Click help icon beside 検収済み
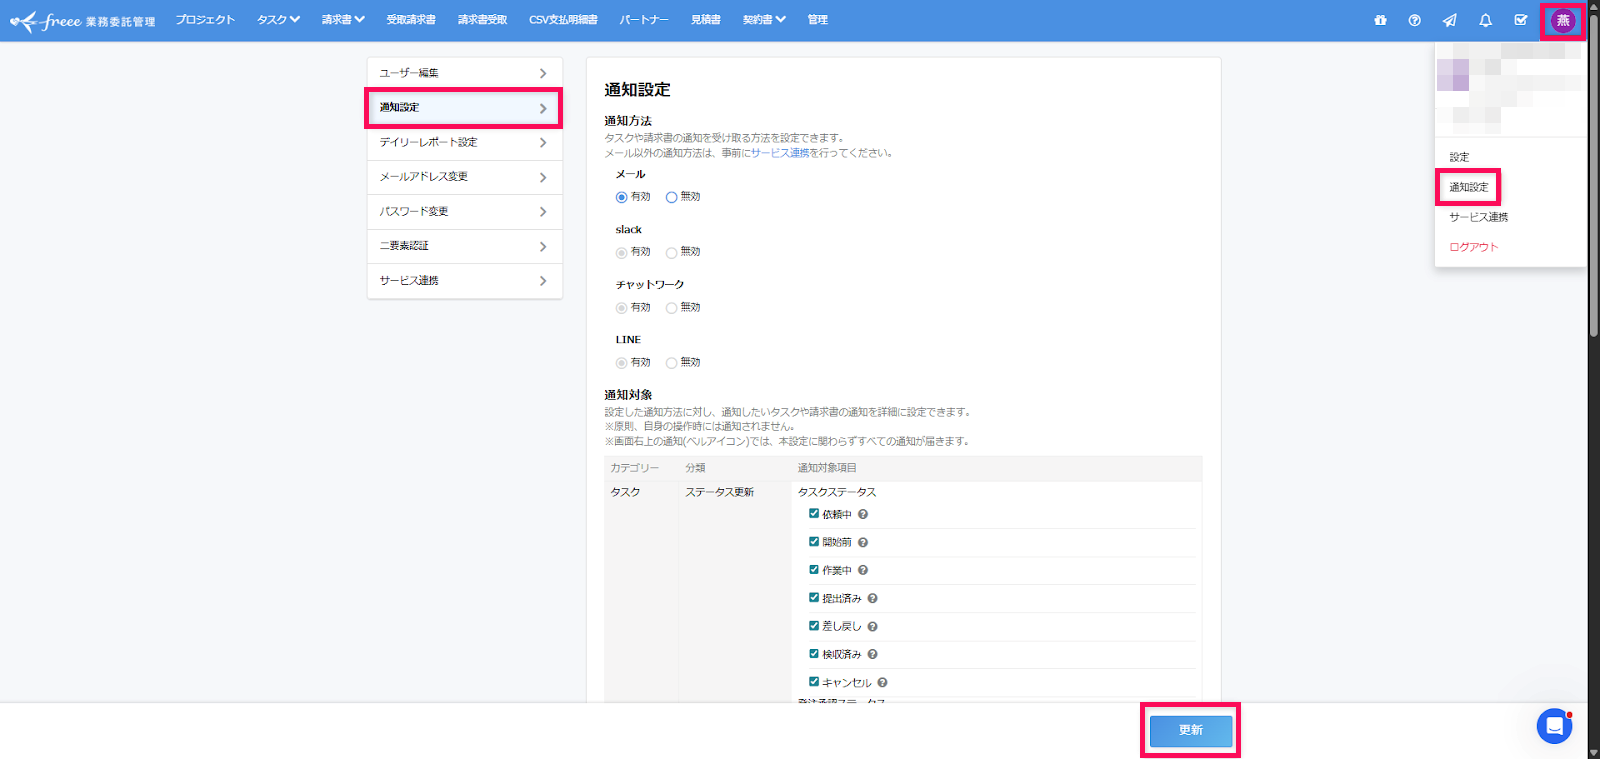 click(873, 654)
